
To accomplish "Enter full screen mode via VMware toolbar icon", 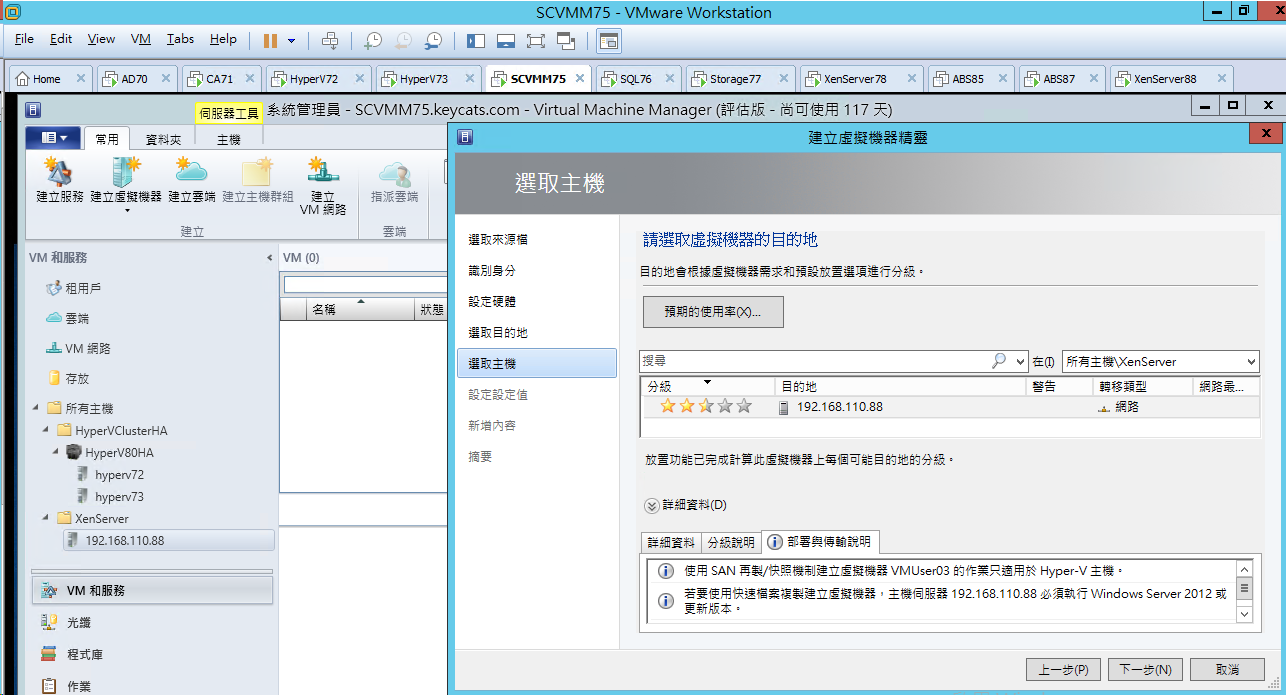I will click(536, 40).
